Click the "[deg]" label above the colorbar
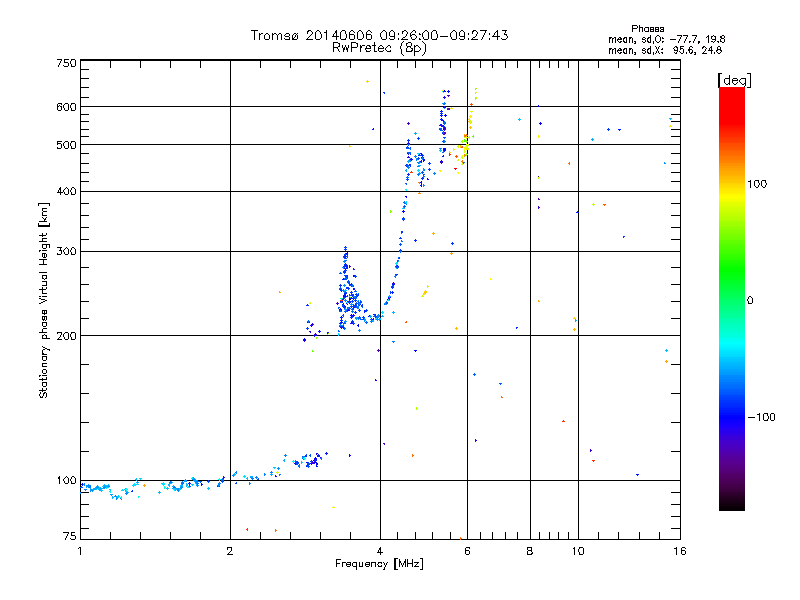The image size is (800, 600). point(734,80)
